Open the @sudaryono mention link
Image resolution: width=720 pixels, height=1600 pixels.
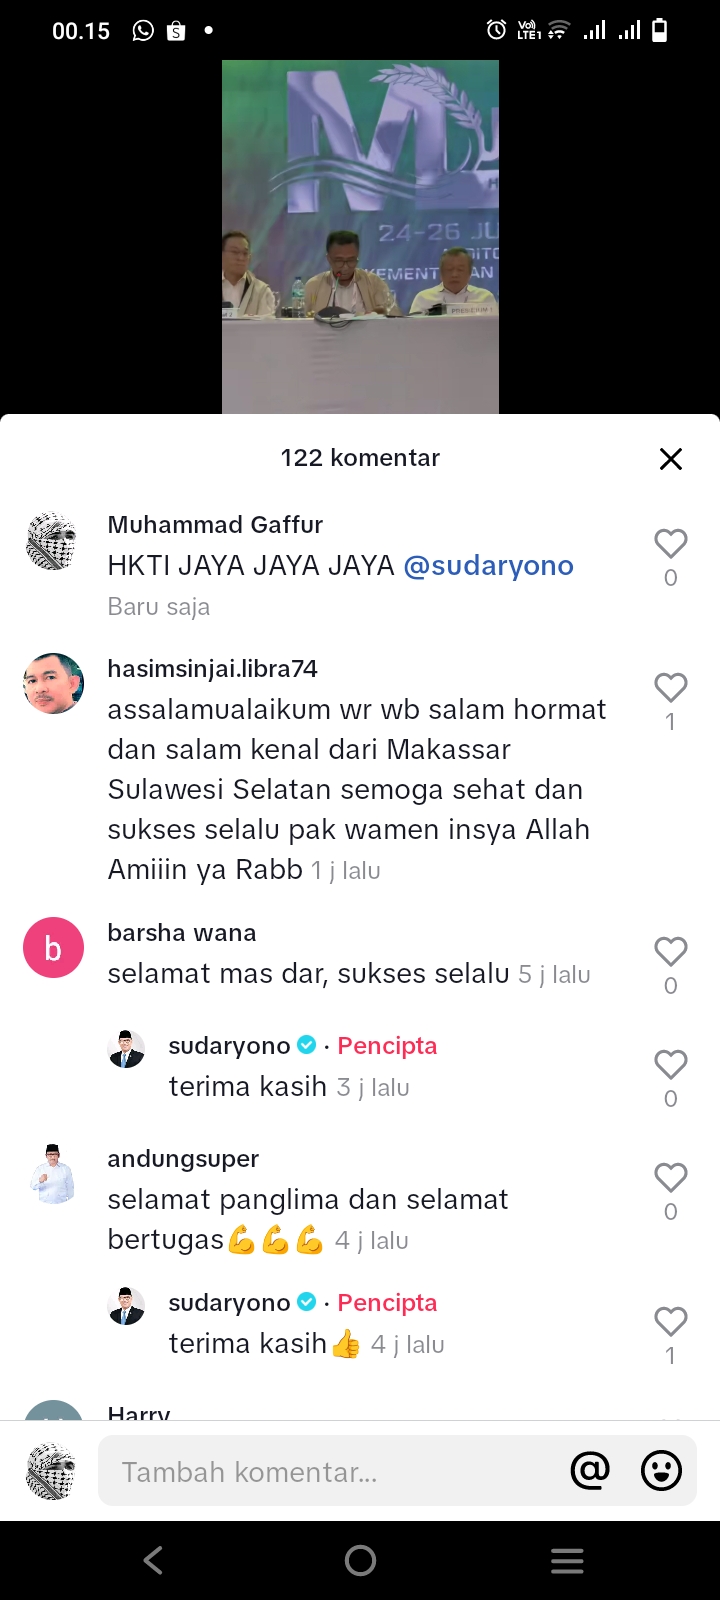point(489,566)
